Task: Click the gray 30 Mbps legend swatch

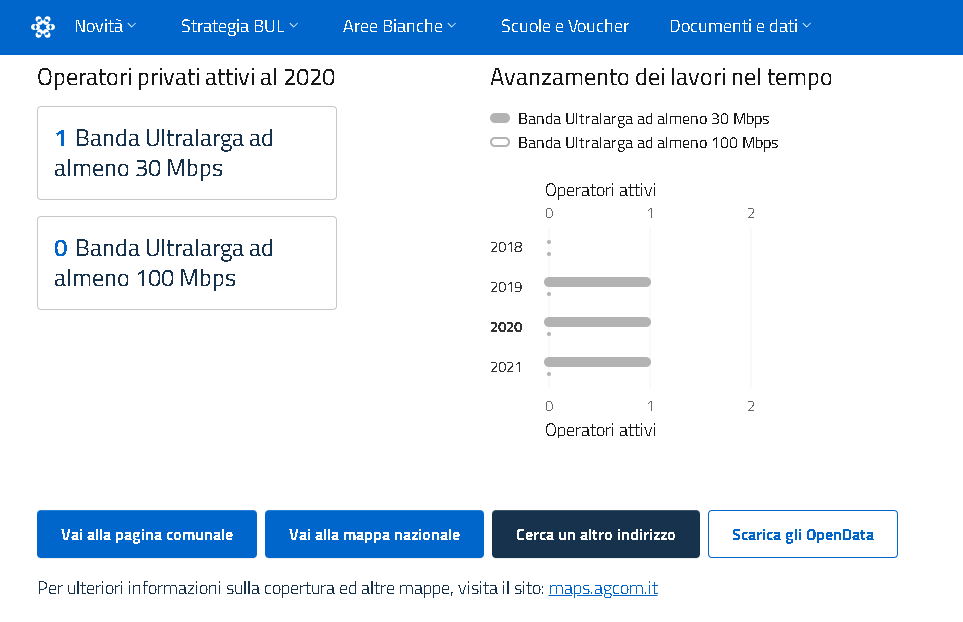Action: point(500,119)
